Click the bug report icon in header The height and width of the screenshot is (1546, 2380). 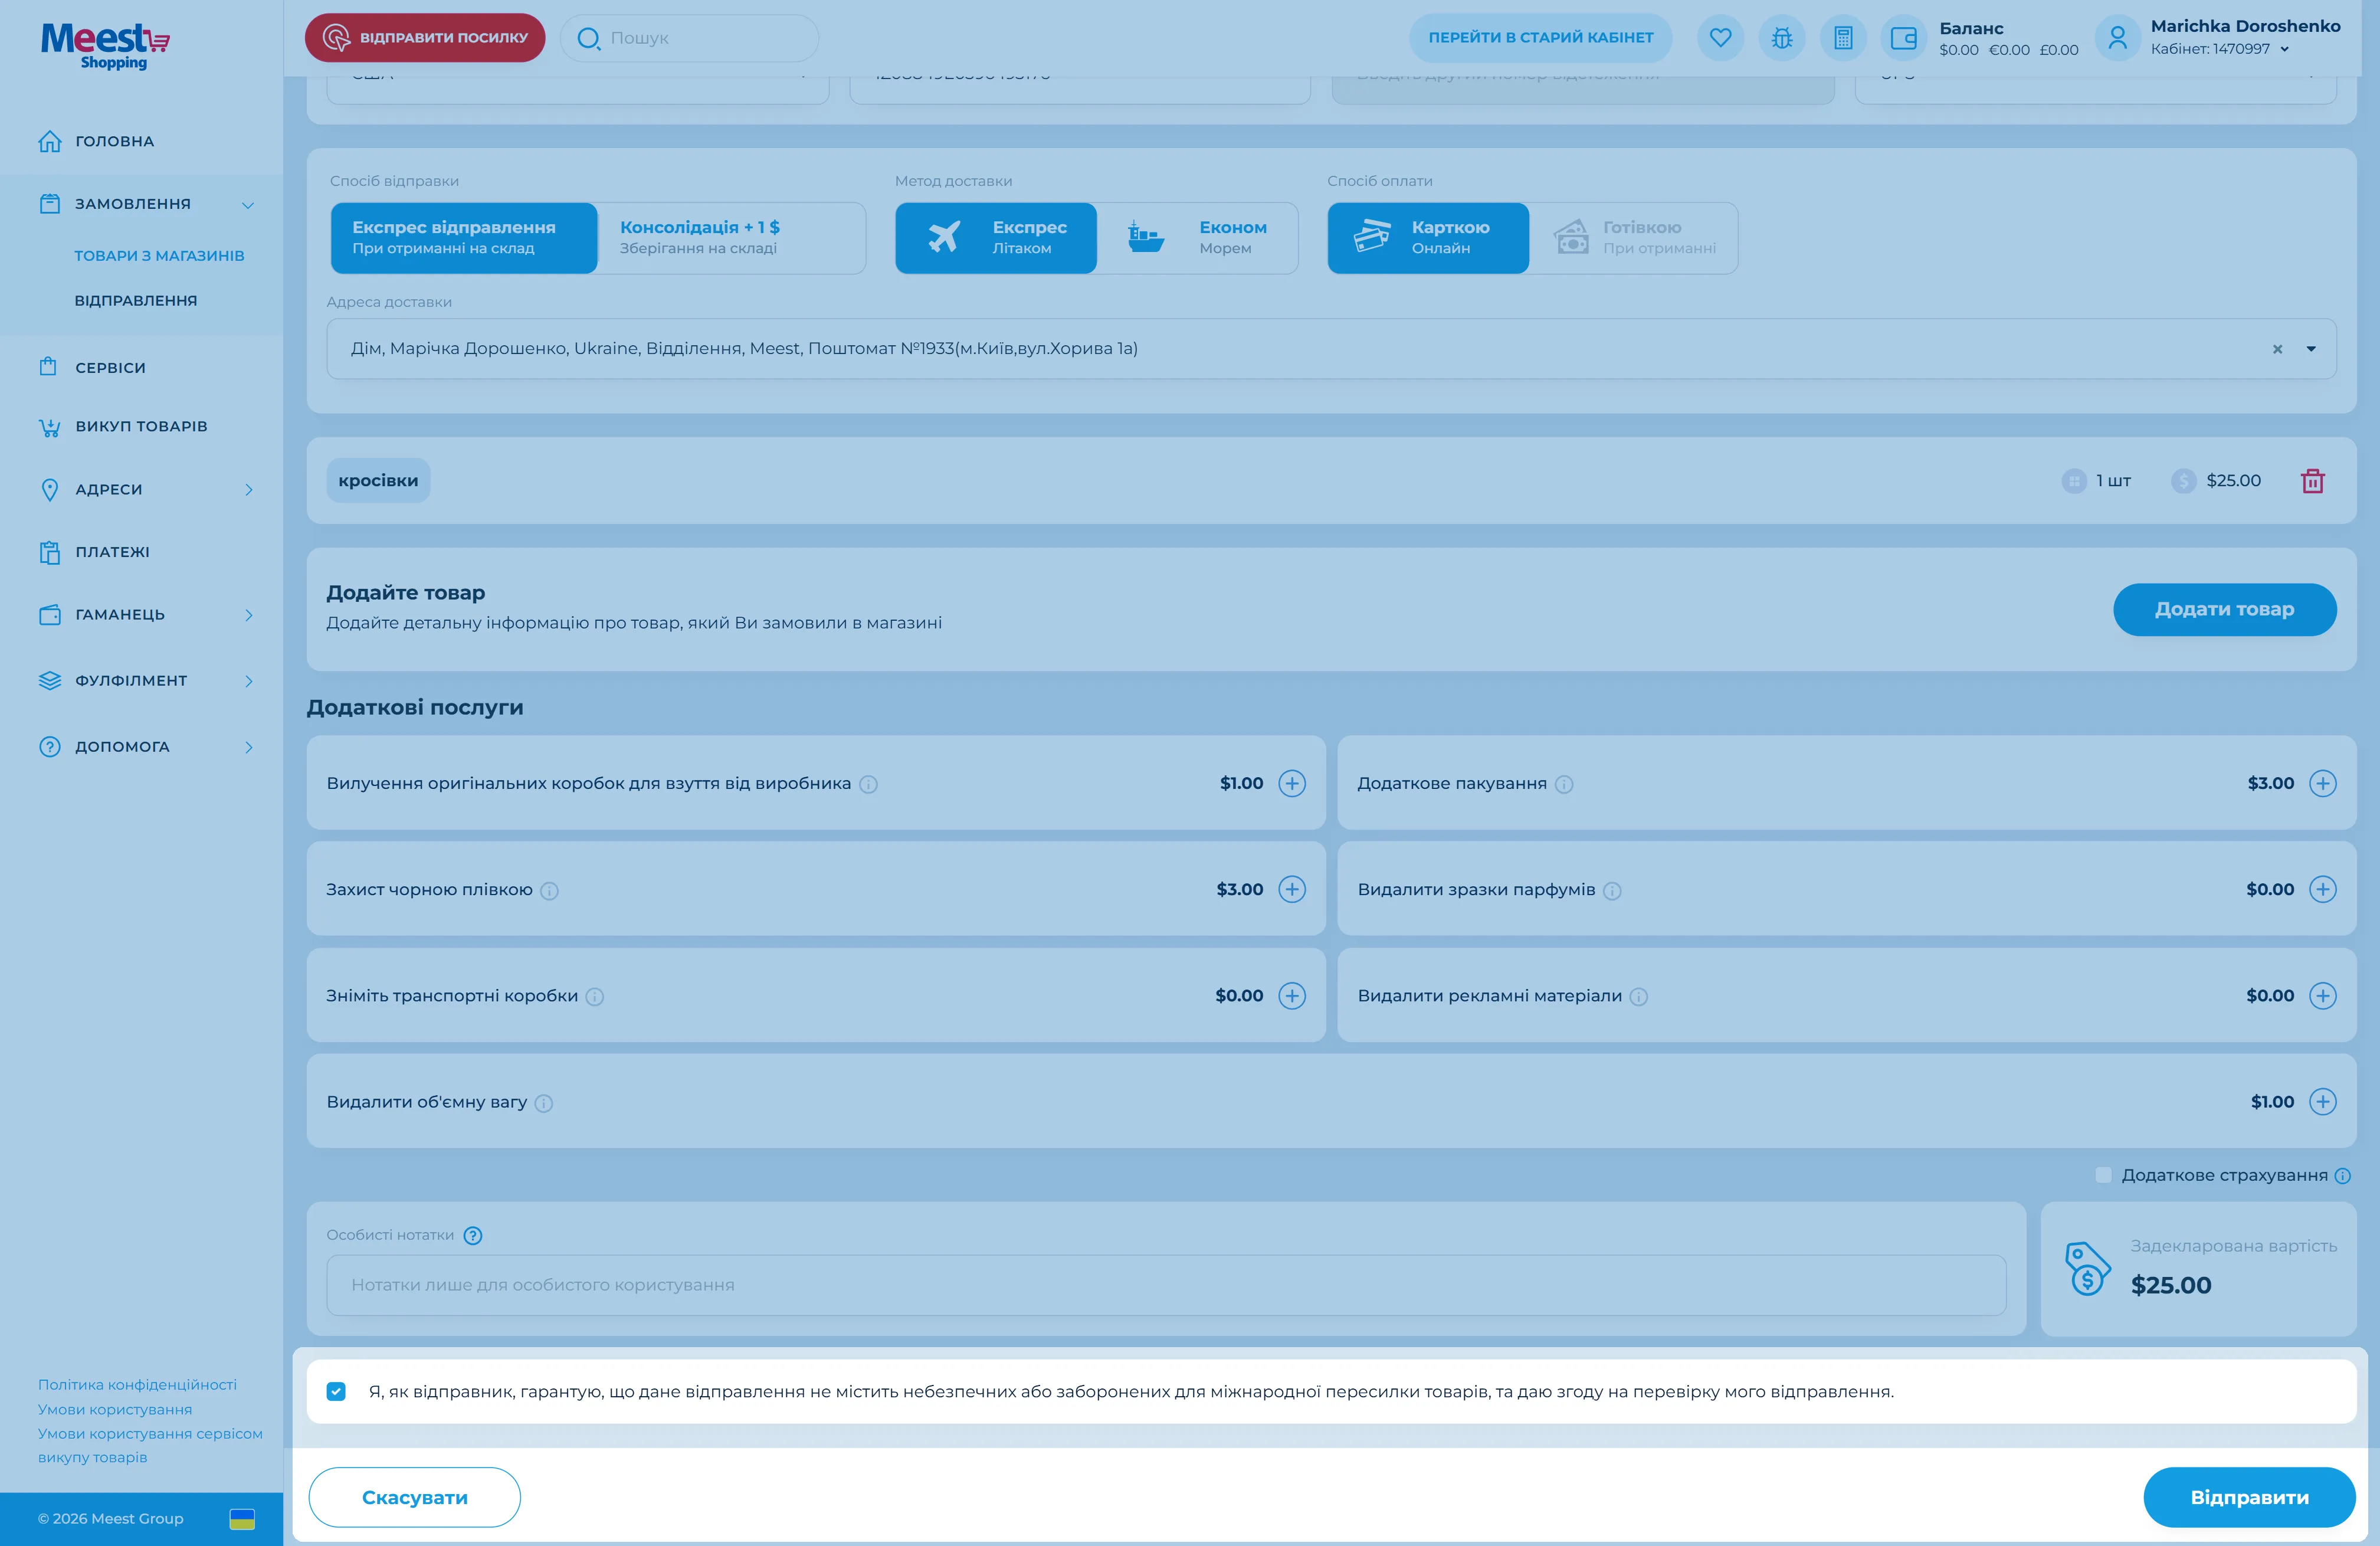1782,38
